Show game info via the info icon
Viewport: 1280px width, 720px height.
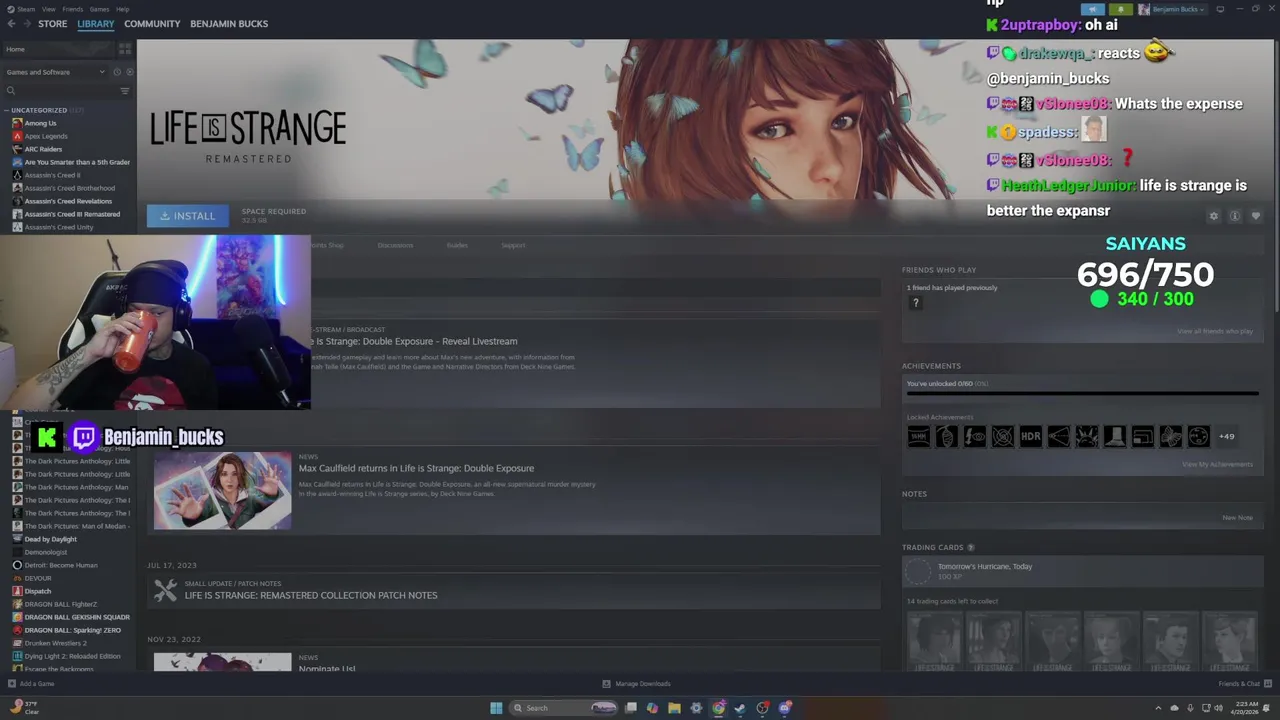click(x=1235, y=216)
